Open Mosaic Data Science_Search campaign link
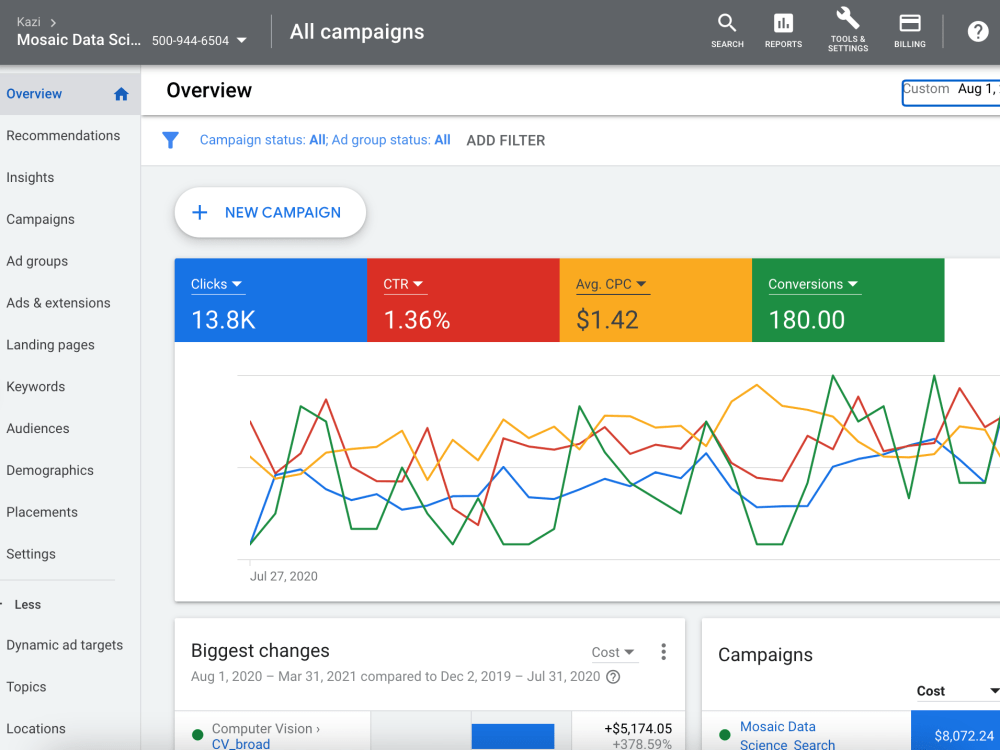The image size is (1000, 750). click(x=787, y=735)
